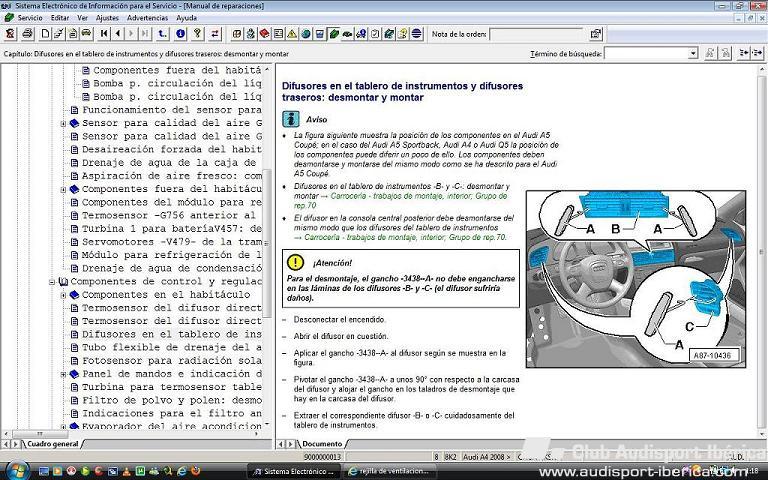Screen dimensions: 768x480
Task: Select 'Aspiración de aire fresco' tree item
Action: point(171,175)
